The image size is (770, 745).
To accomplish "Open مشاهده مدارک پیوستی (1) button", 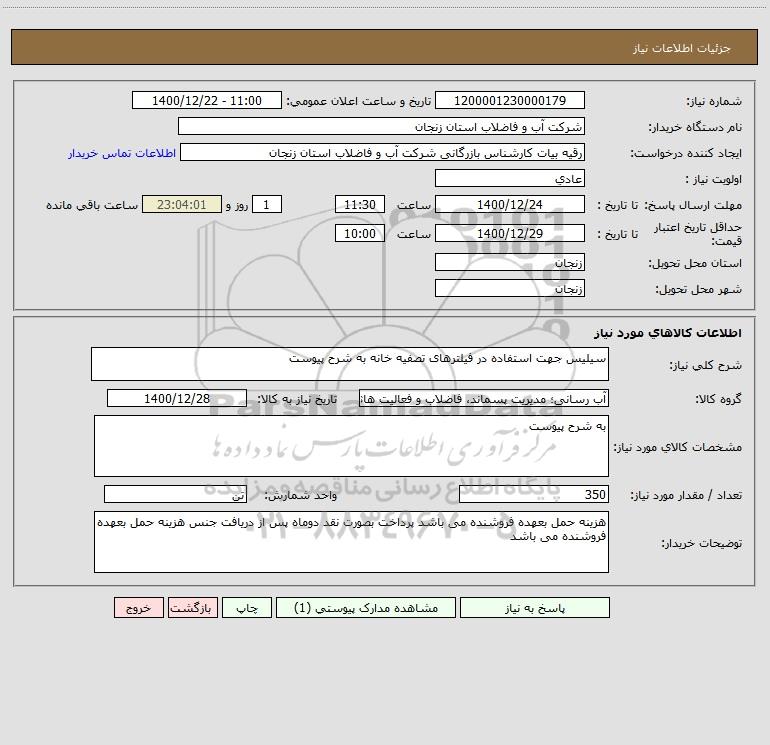I will coord(366,607).
